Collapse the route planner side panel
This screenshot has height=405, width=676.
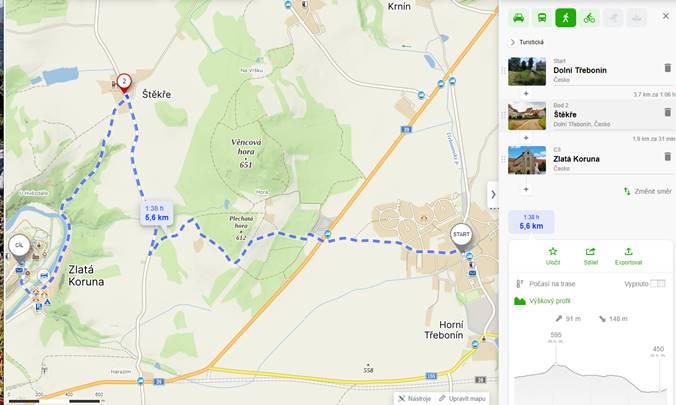coord(493,195)
